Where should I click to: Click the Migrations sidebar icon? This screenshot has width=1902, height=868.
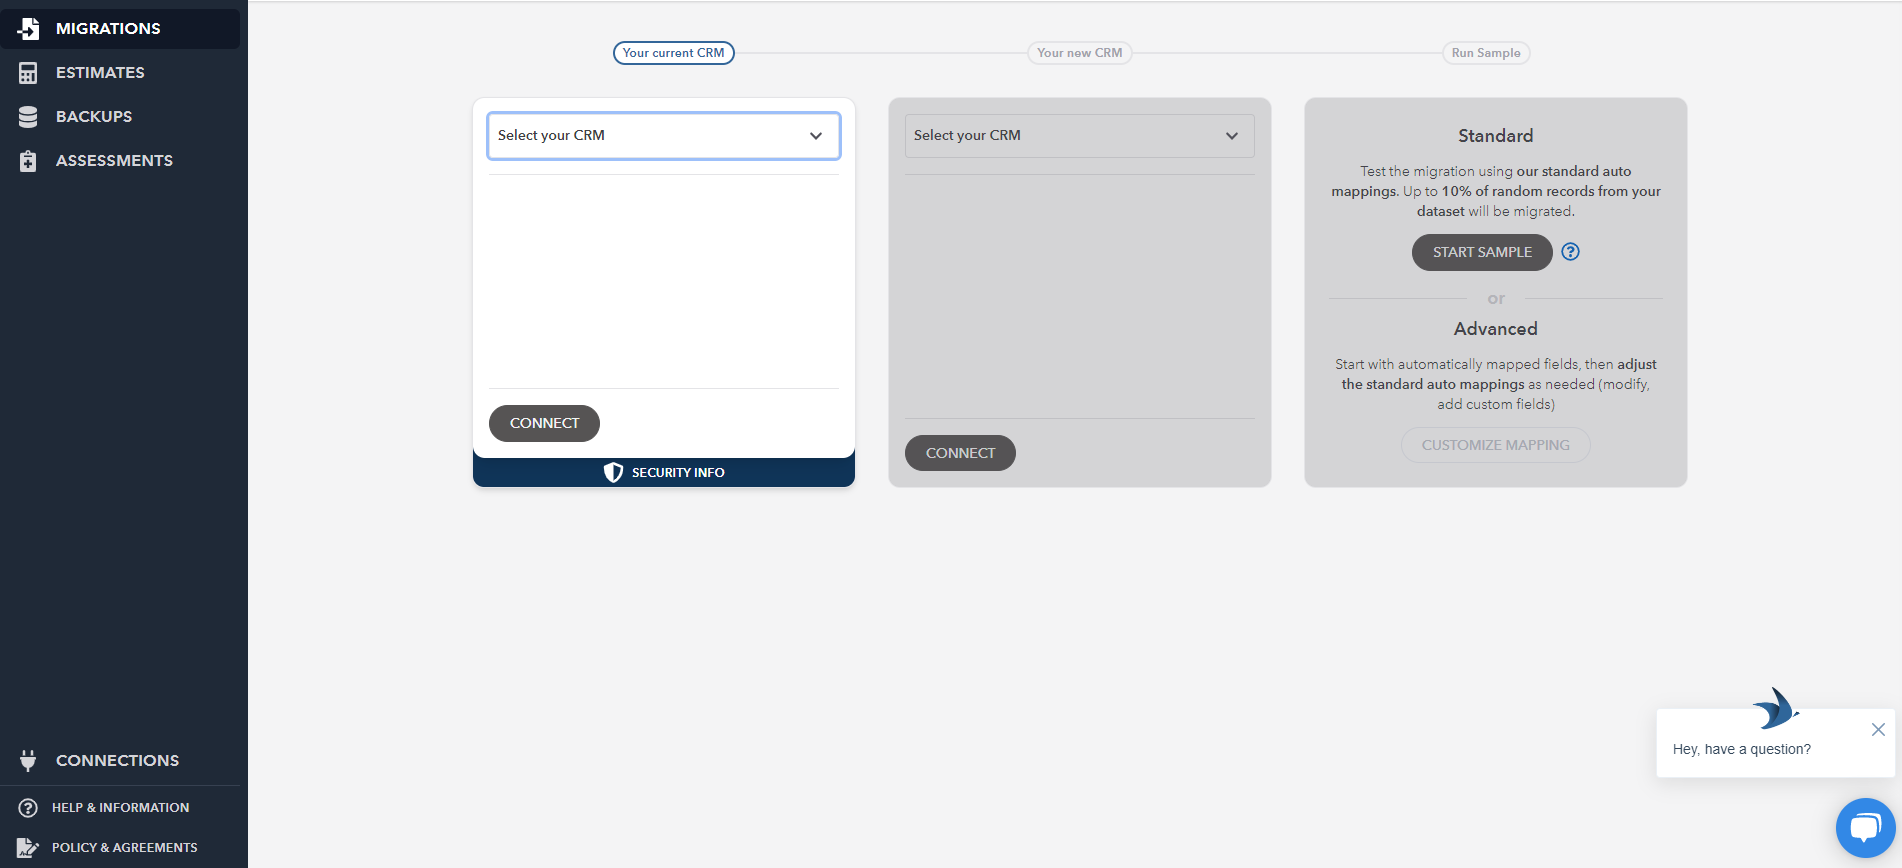pos(28,29)
